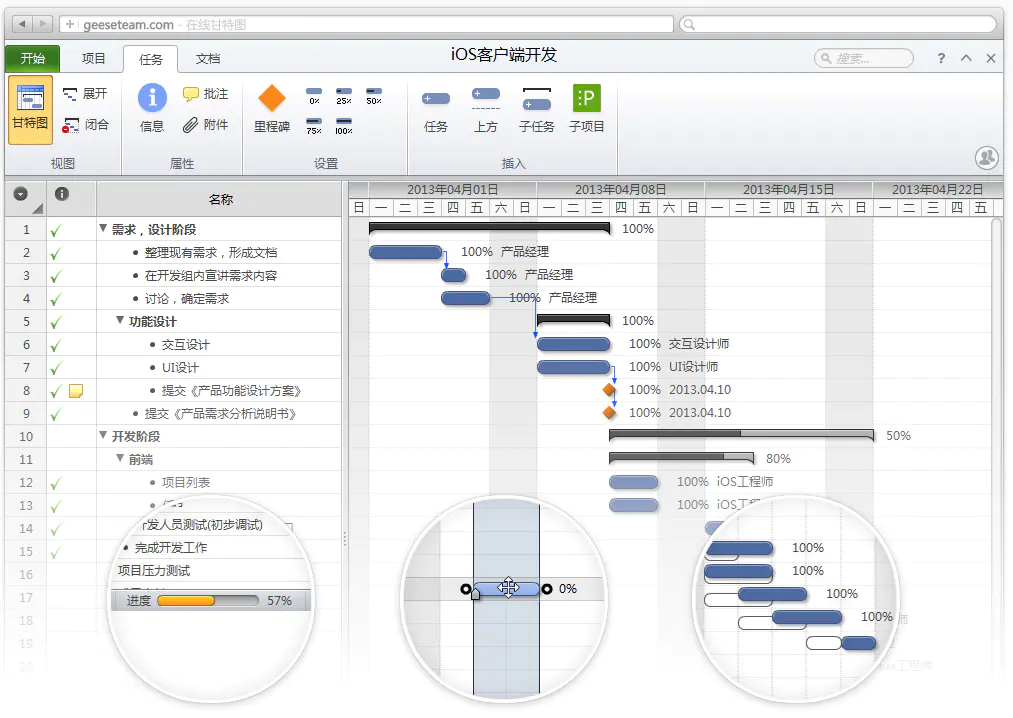This screenshot has height=718, width=1013.
Task: Click the 前端 80% summary bar
Action: click(x=682, y=458)
